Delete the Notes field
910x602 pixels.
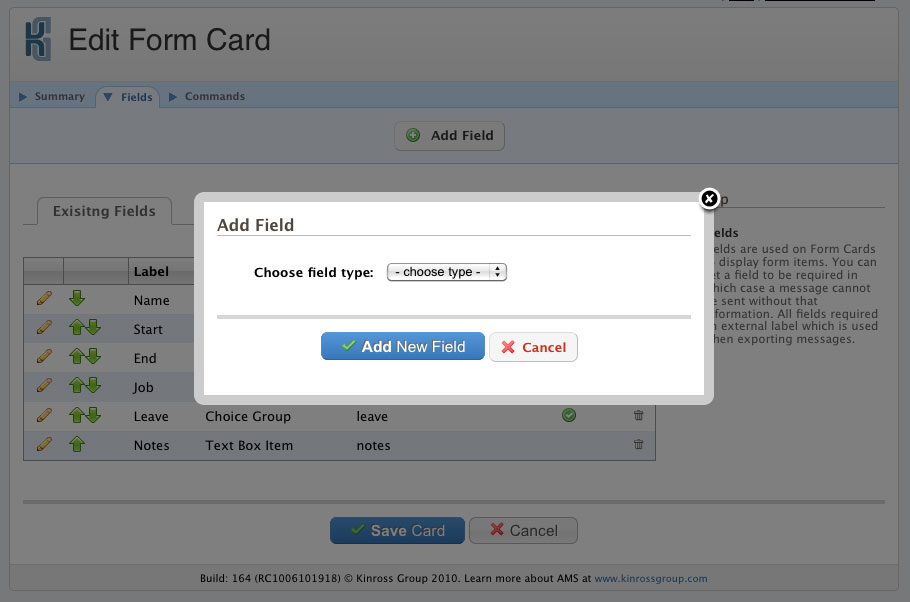[x=638, y=444]
